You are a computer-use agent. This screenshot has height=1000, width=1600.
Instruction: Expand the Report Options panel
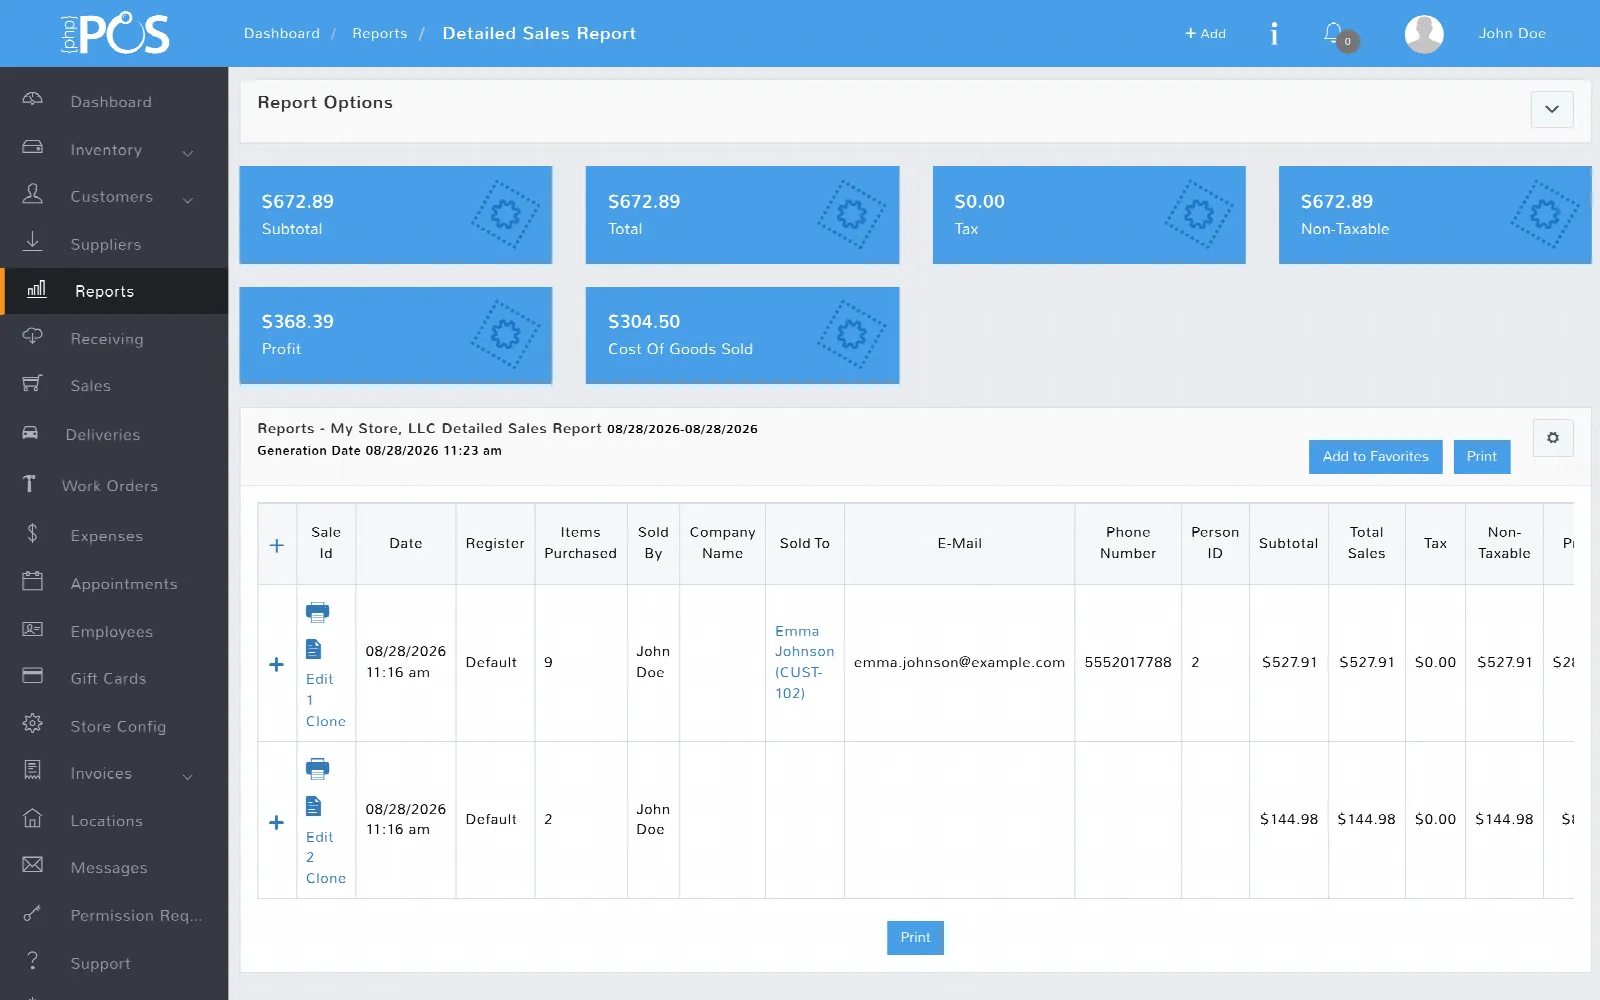click(1552, 109)
